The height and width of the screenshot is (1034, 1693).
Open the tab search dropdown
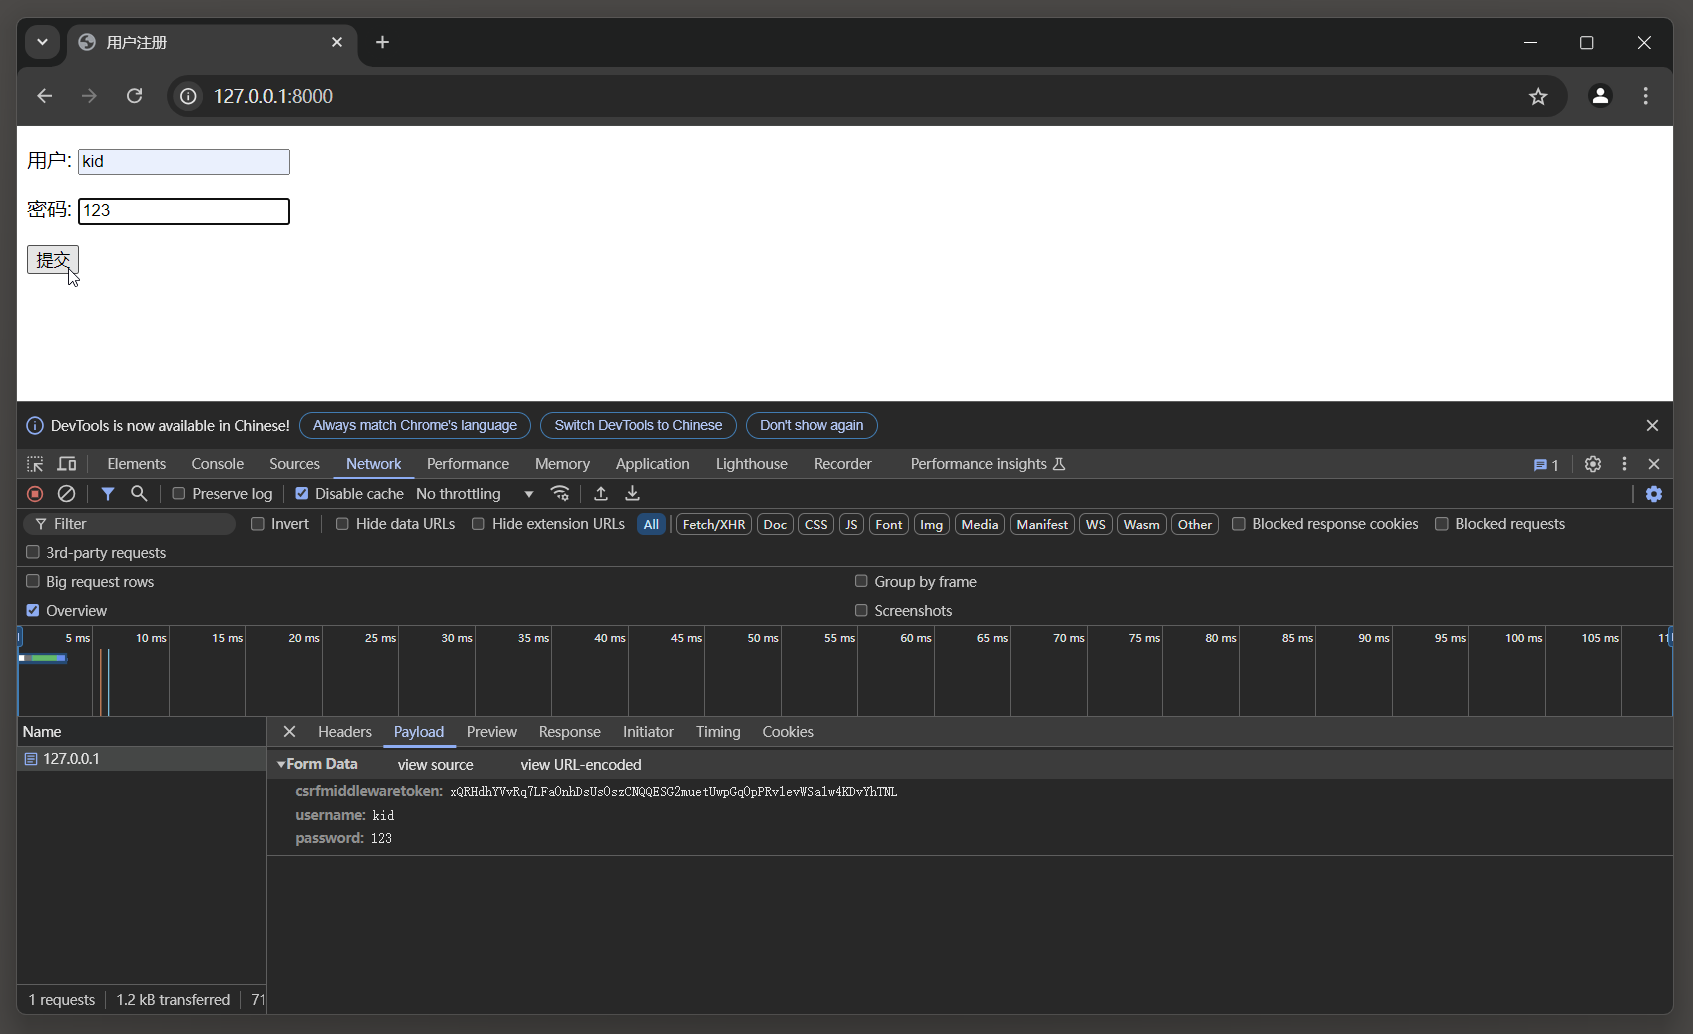click(42, 42)
